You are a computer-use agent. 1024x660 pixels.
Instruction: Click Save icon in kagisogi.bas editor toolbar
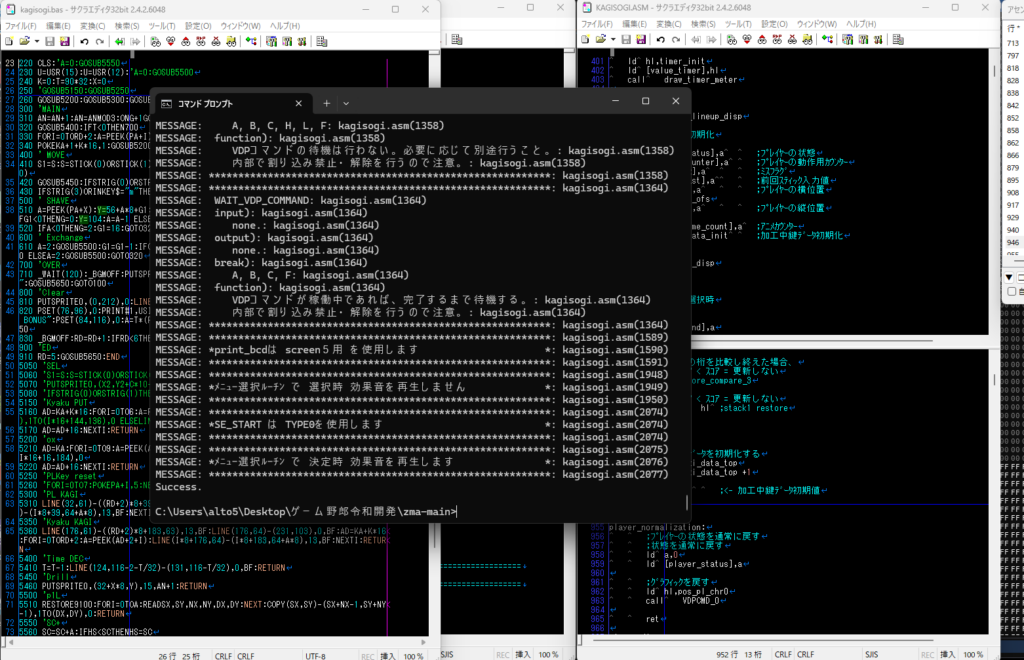pyautogui.click(x=50, y=41)
